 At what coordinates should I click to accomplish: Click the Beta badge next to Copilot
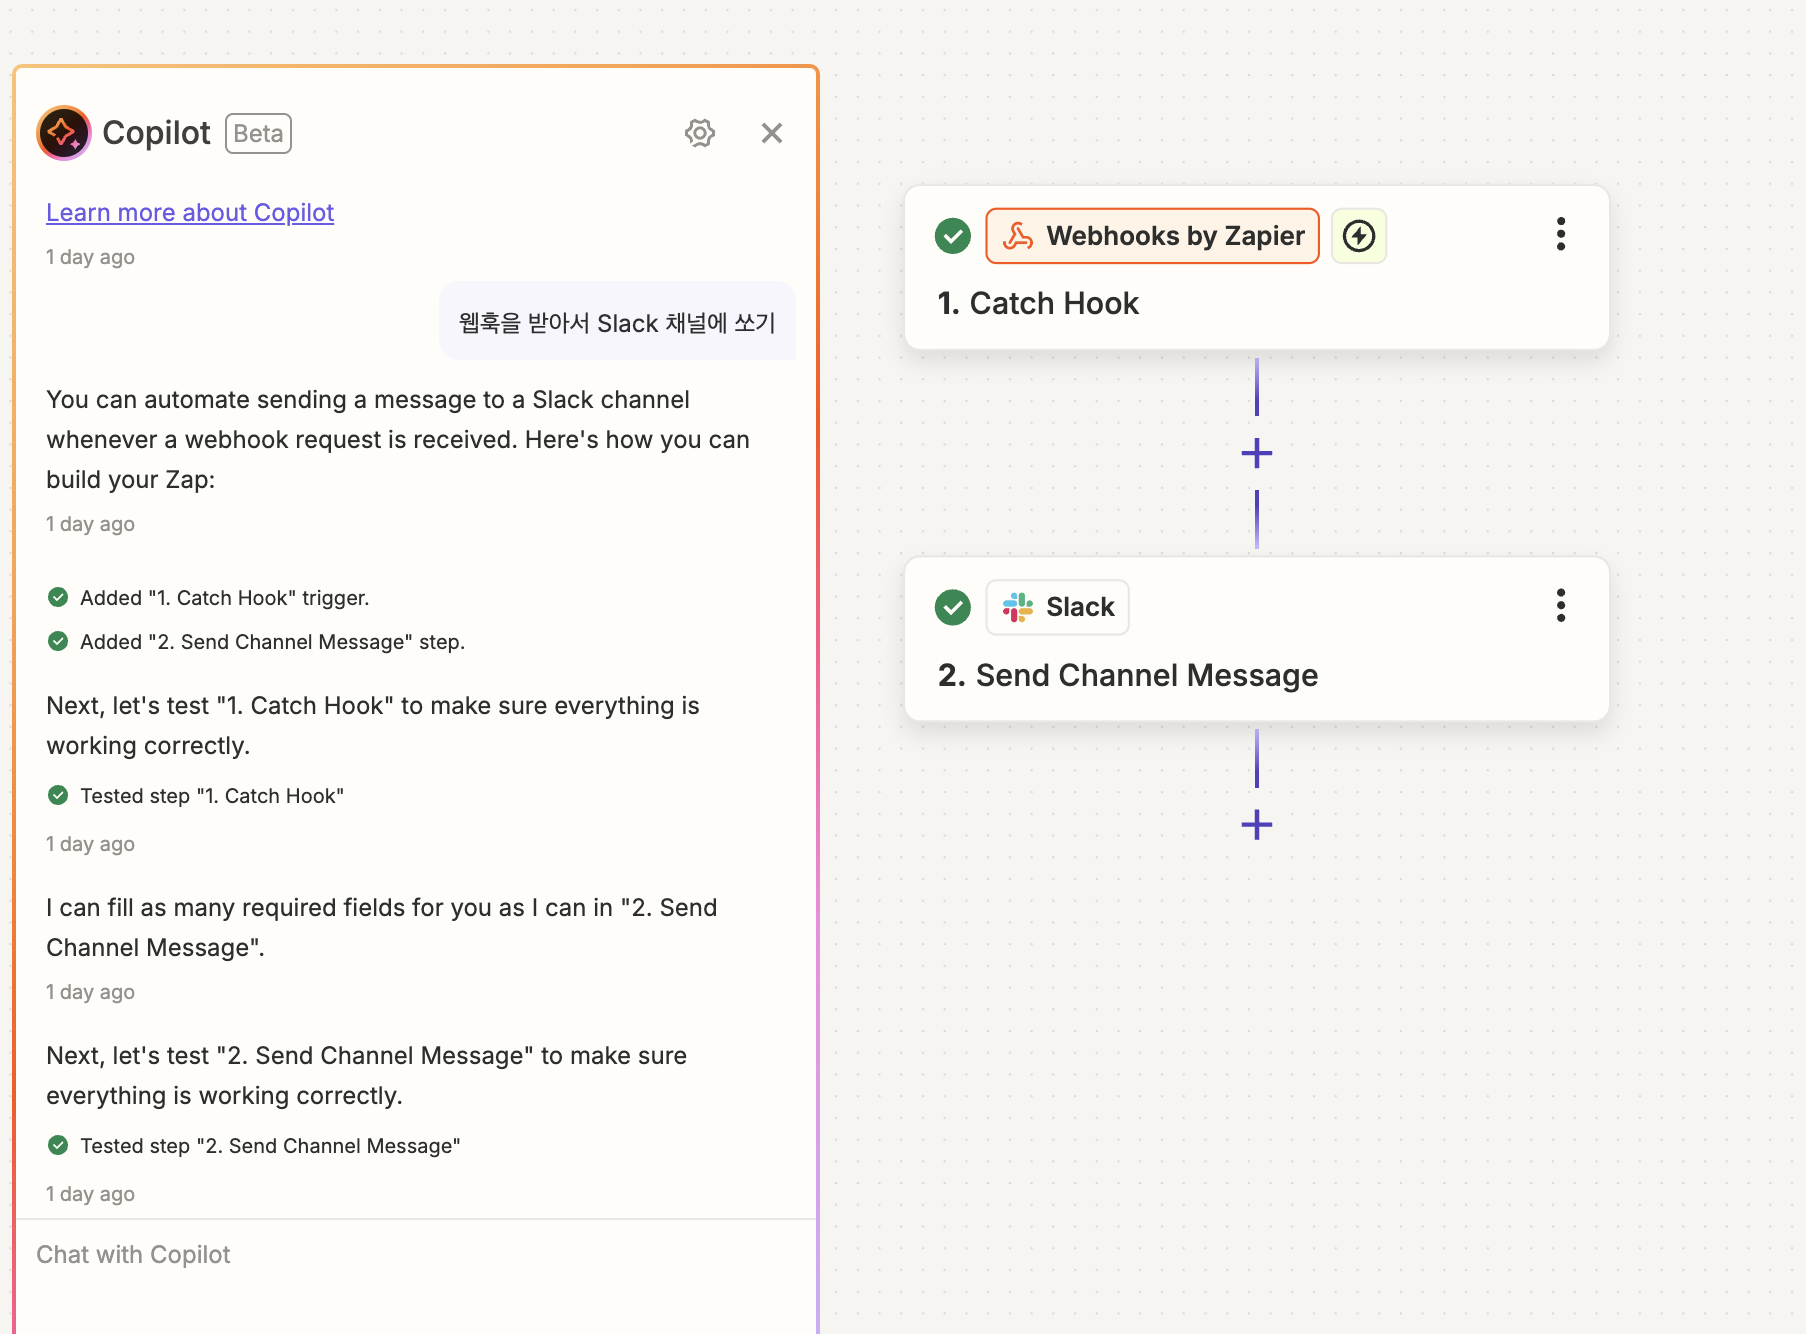(258, 133)
